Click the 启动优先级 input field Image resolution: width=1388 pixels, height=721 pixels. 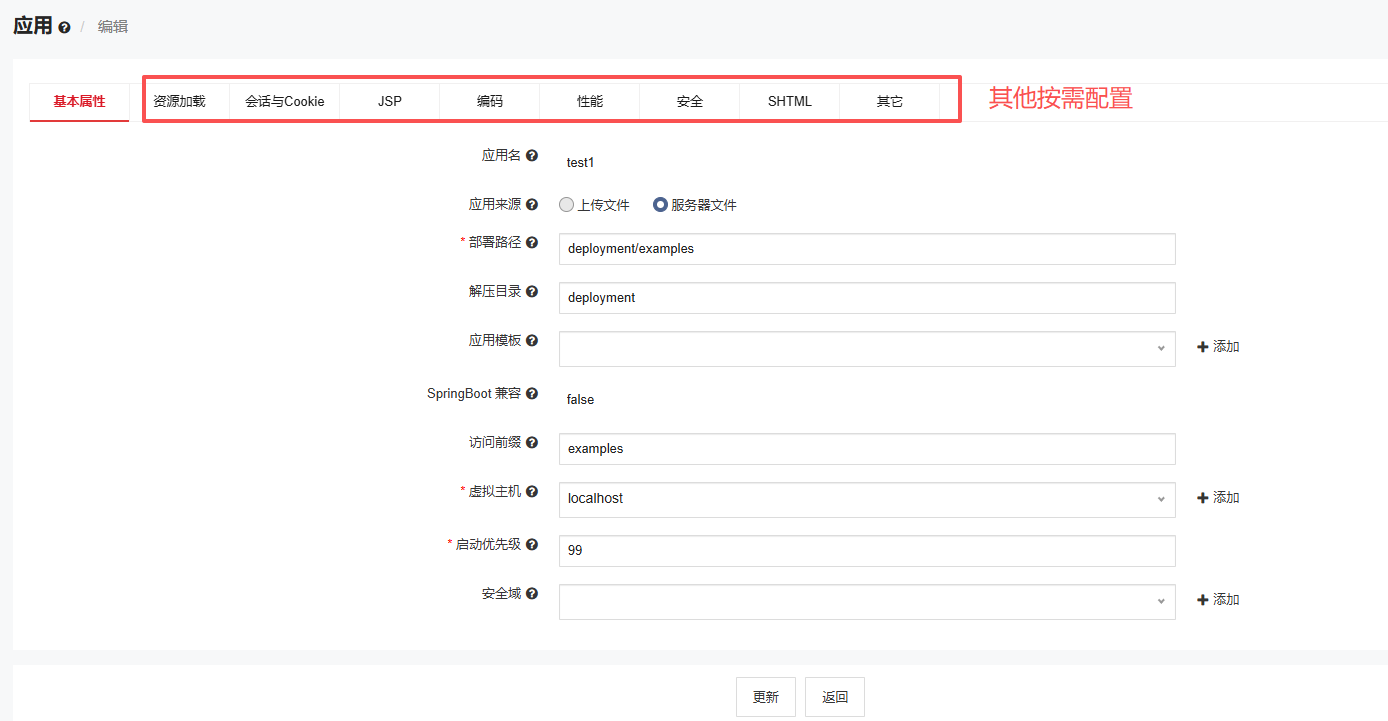coord(867,551)
